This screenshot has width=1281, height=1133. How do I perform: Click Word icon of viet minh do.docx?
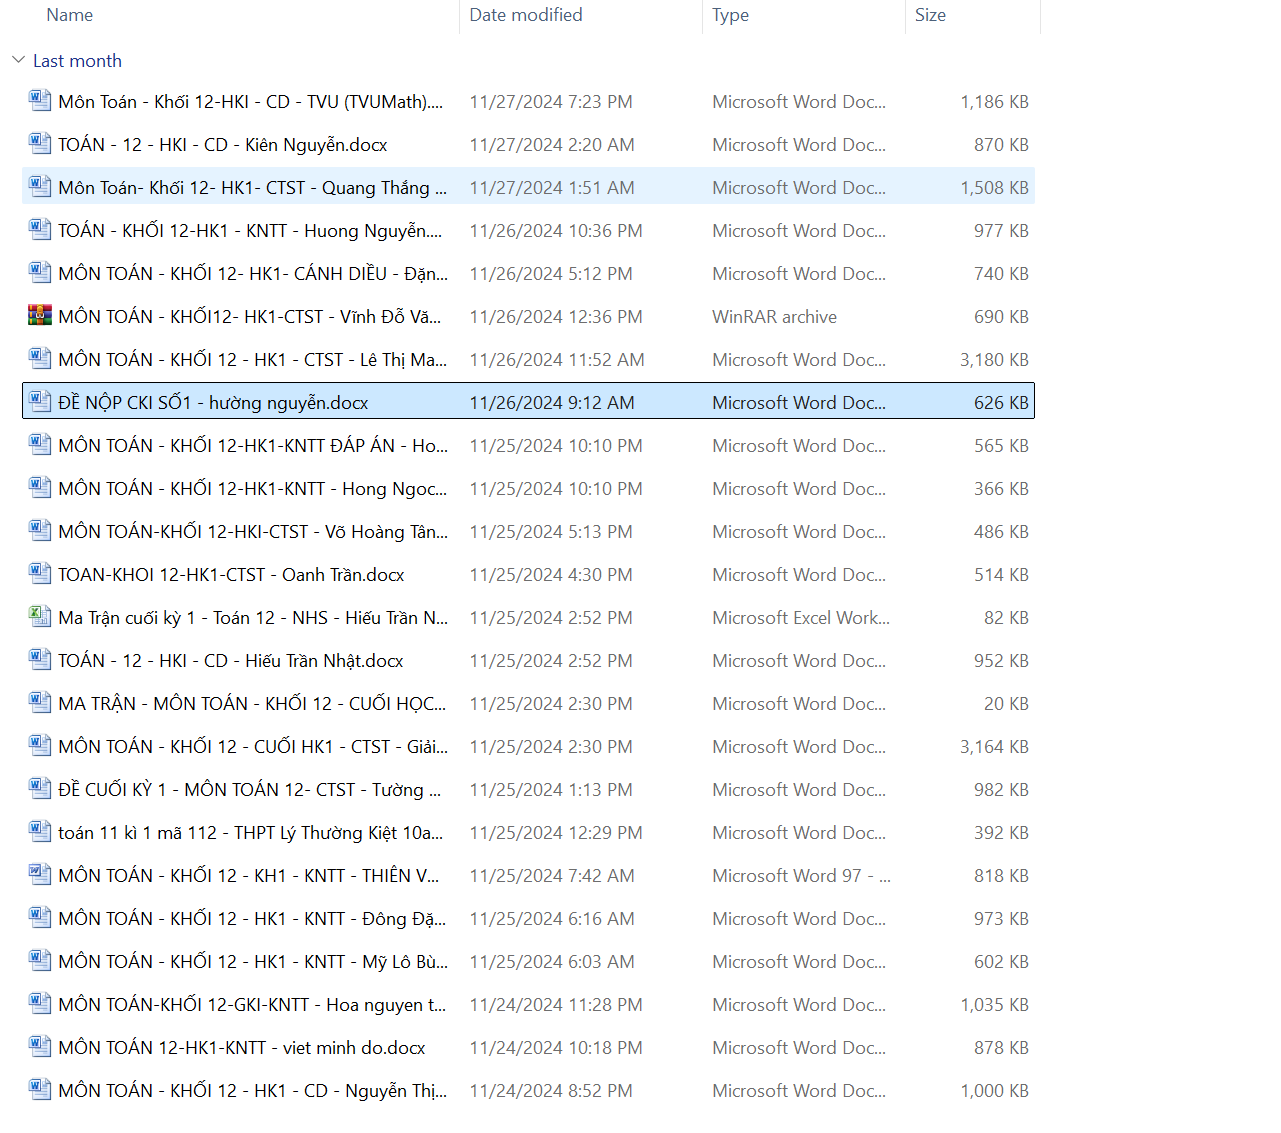tap(39, 1046)
